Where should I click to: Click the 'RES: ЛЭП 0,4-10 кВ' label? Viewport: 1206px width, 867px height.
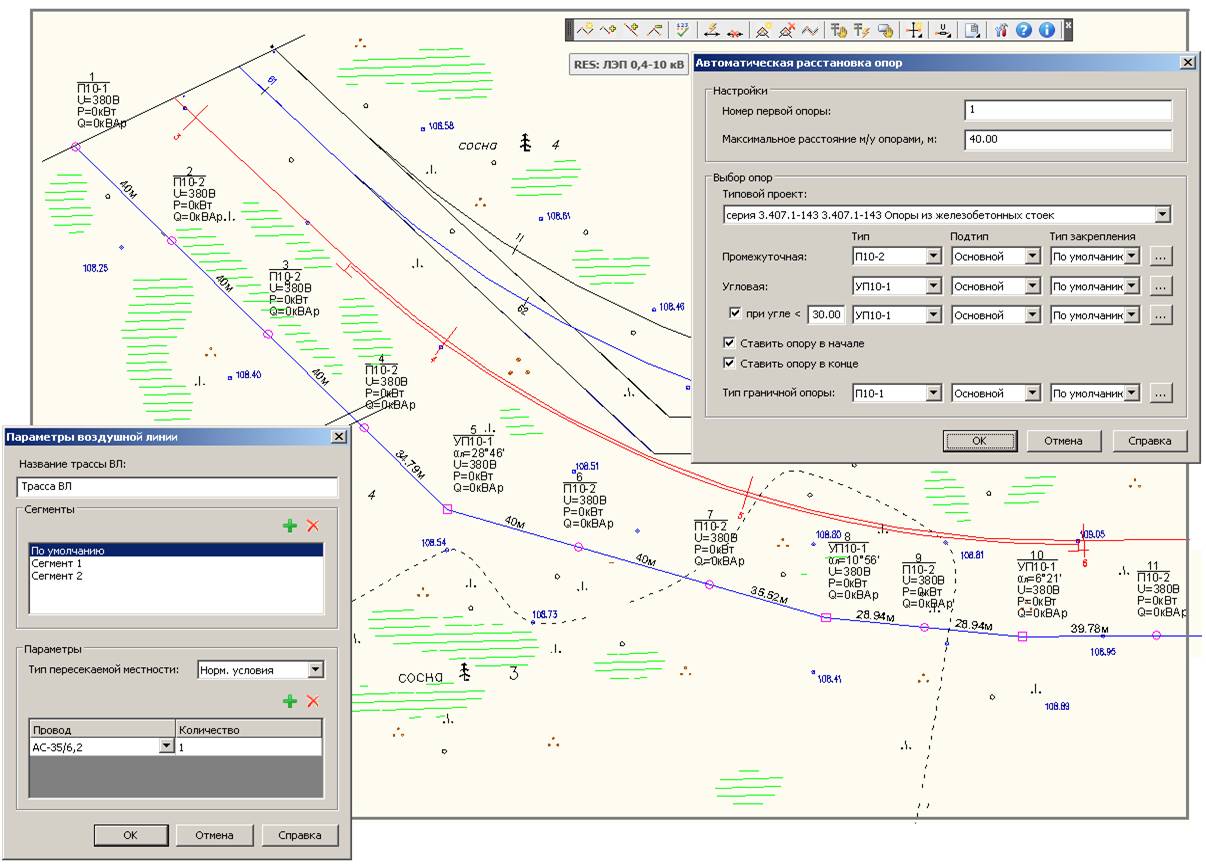pos(629,64)
